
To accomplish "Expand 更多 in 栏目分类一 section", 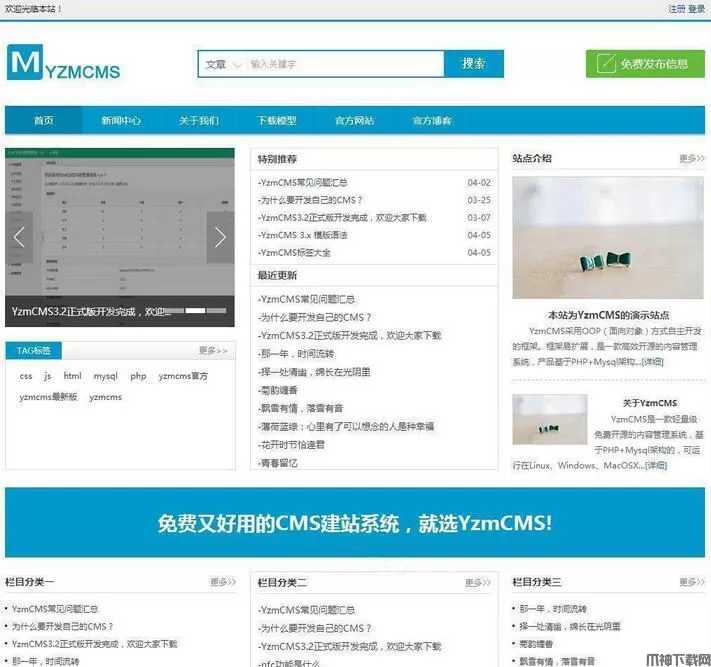I will [x=222, y=582].
